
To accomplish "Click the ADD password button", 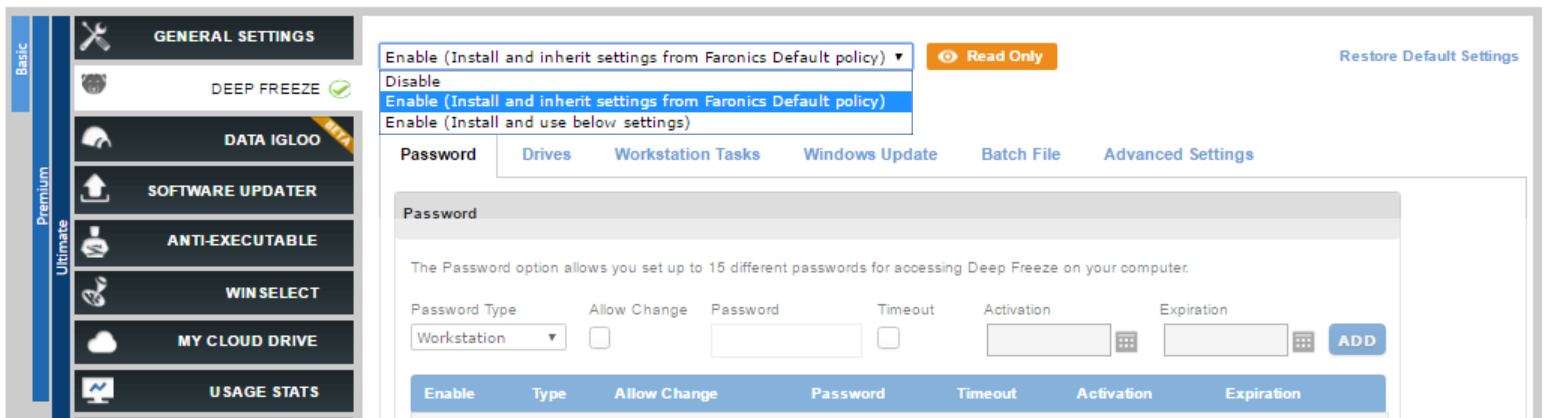I will pyautogui.click(x=1357, y=340).
